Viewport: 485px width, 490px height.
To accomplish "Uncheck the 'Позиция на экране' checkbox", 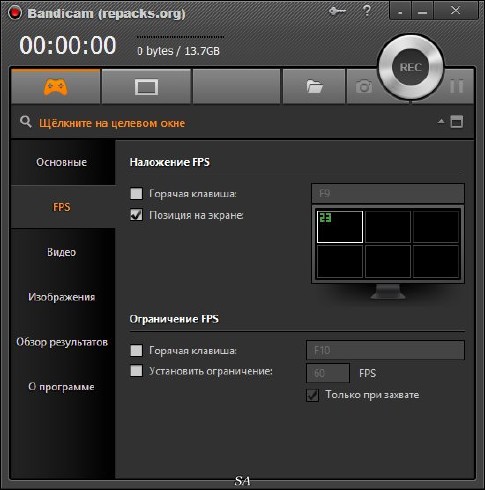I will pyautogui.click(x=136, y=215).
